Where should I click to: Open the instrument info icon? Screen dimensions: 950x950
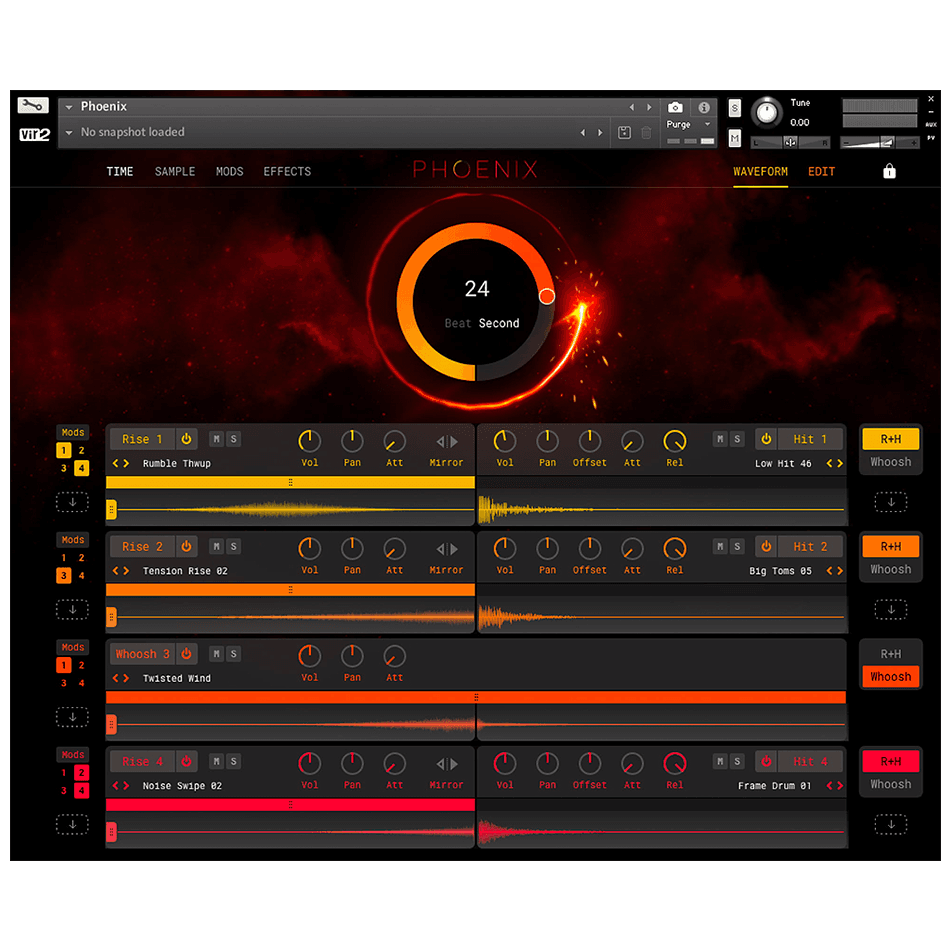coord(703,107)
